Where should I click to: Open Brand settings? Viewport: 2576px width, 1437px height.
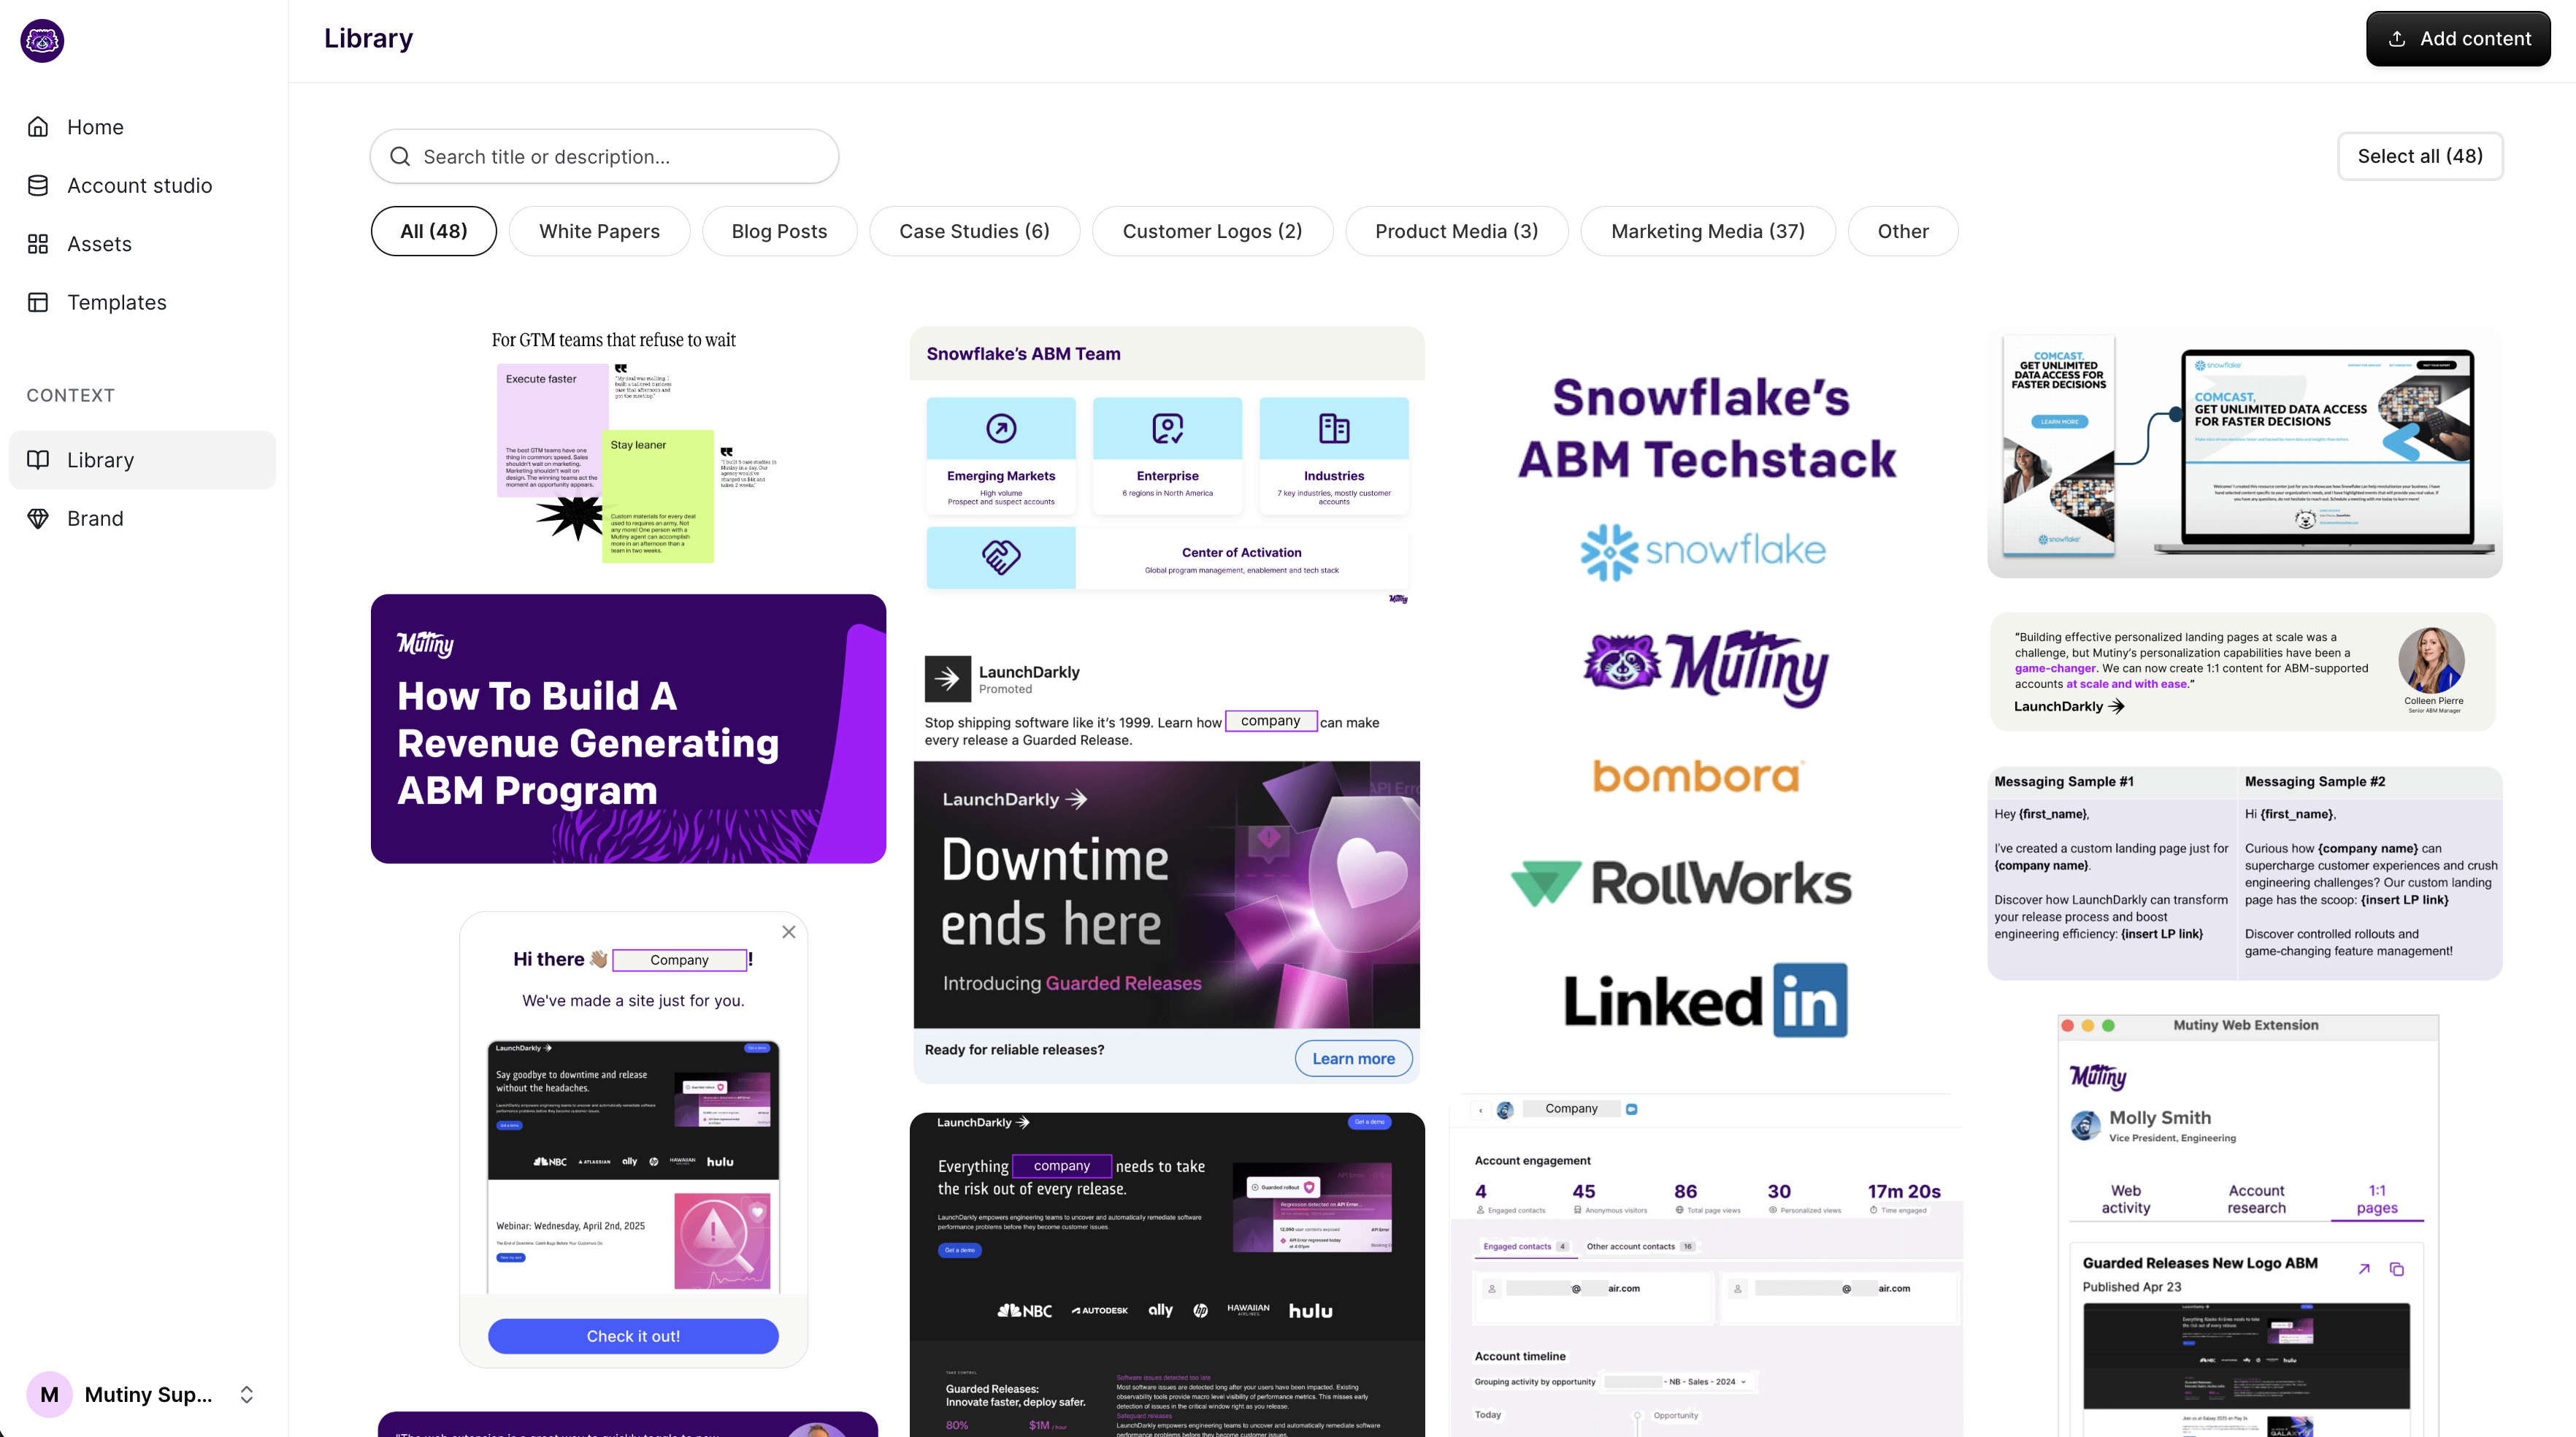pyautogui.click(x=142, y=518)
